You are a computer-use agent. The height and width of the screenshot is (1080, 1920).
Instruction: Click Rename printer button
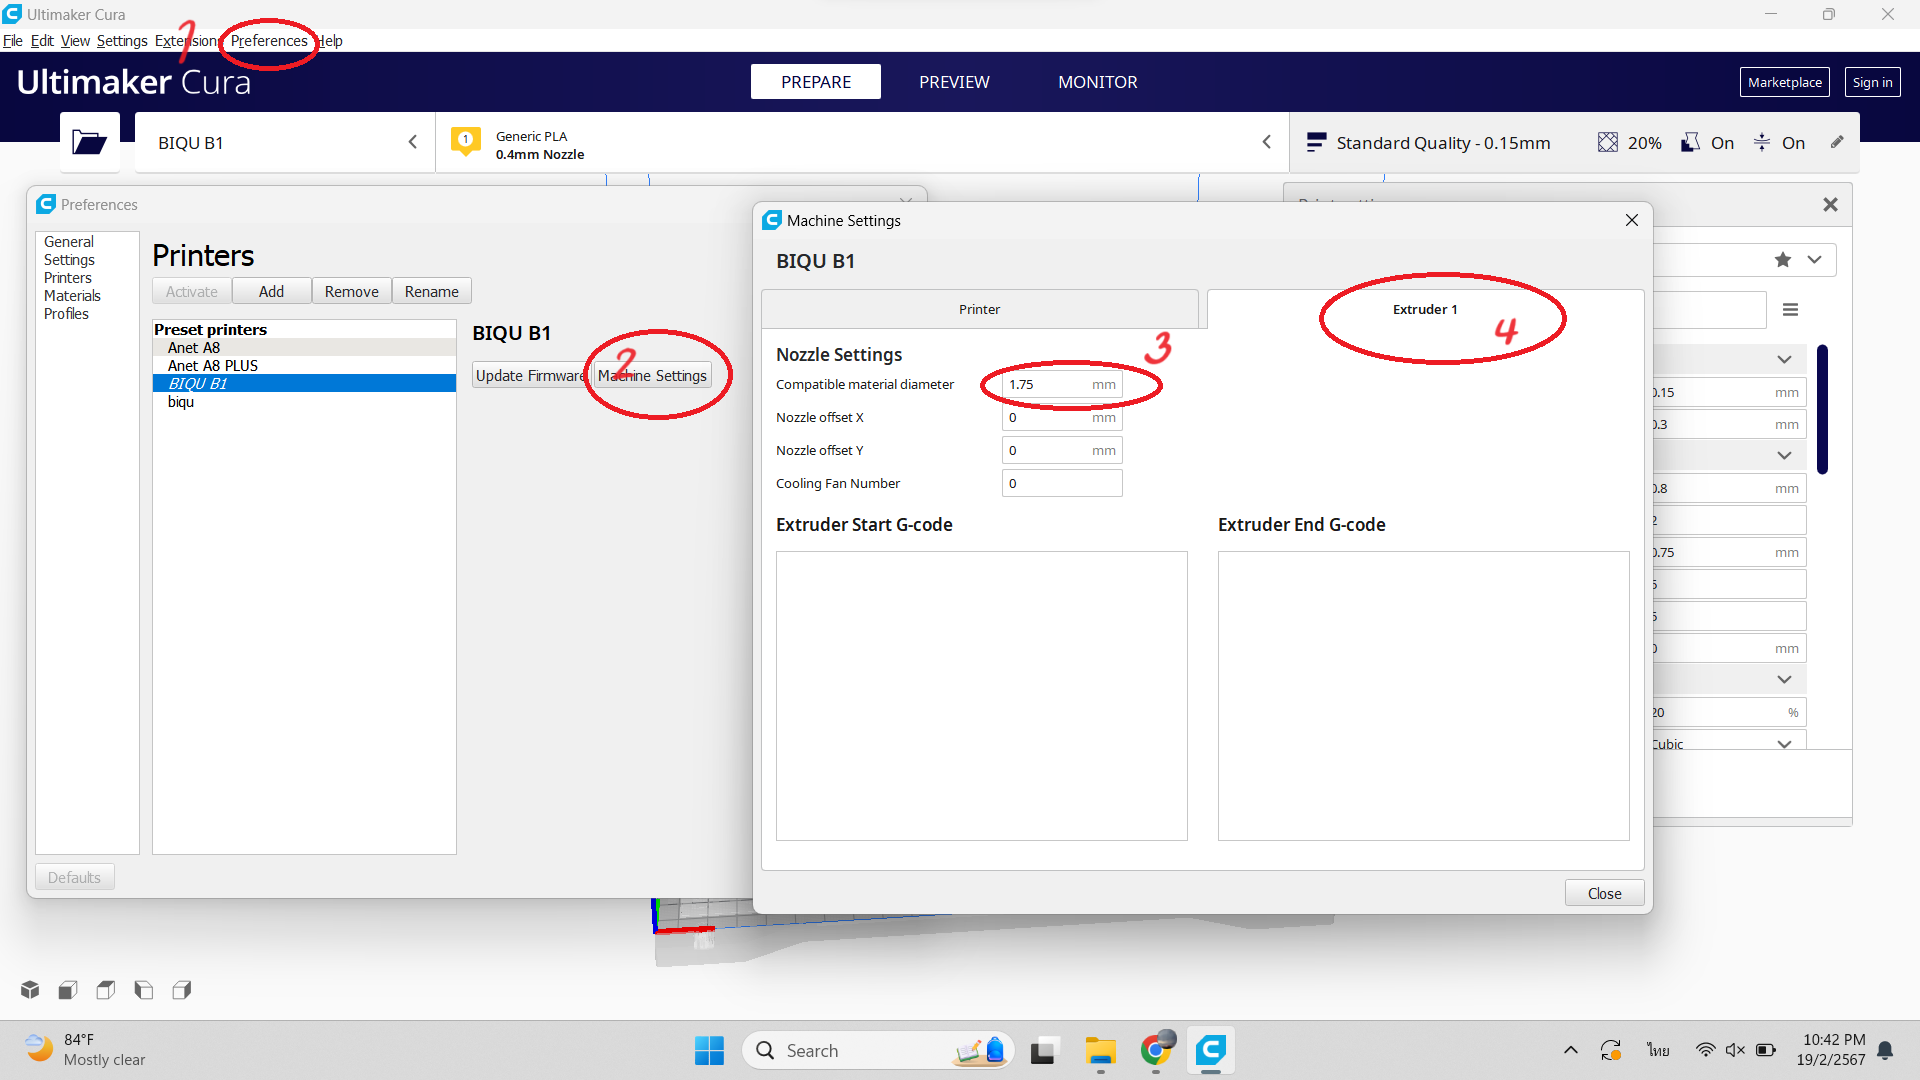click(431, 291)
